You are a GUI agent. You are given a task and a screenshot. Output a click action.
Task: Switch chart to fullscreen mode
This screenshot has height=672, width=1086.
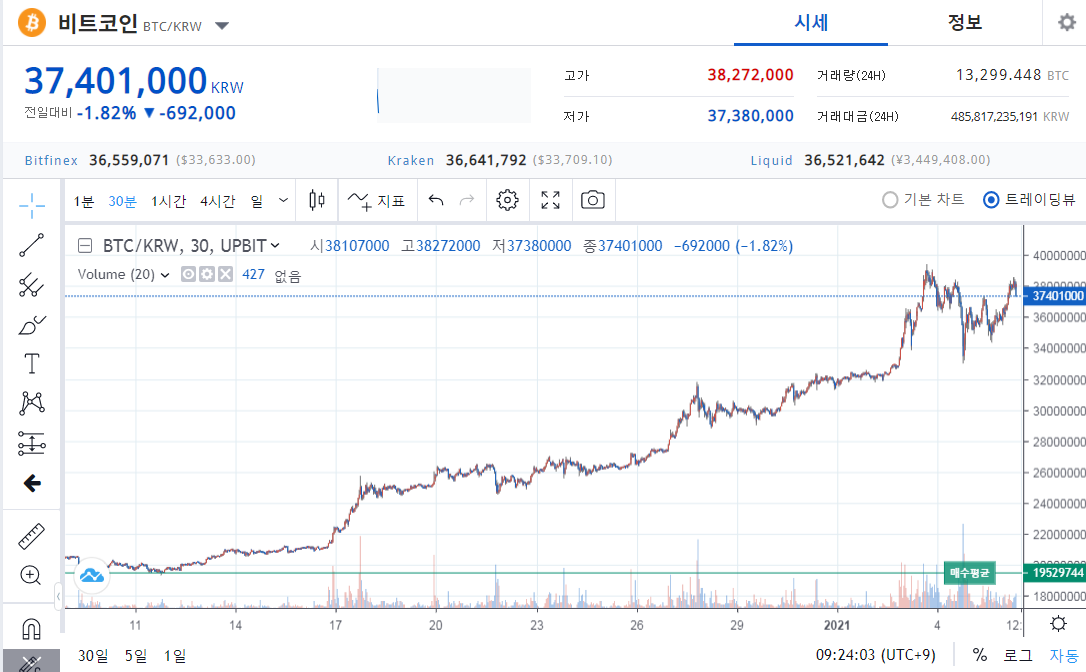(x=551, y=200)
